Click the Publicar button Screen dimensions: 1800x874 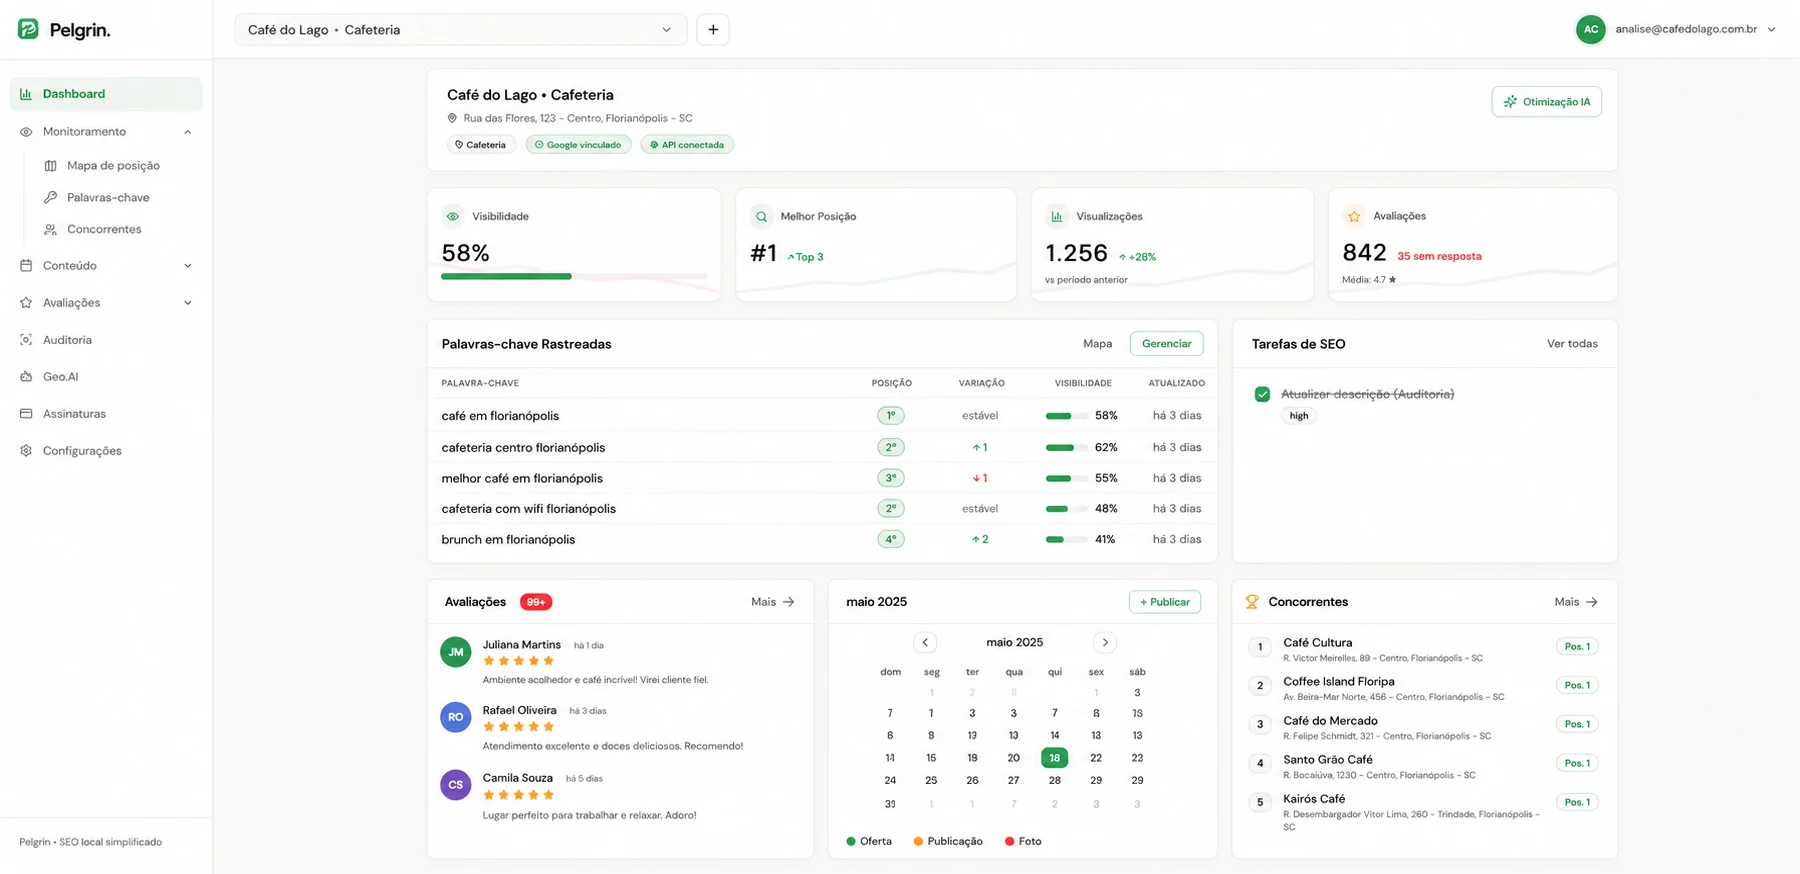tap(1165, 602)
